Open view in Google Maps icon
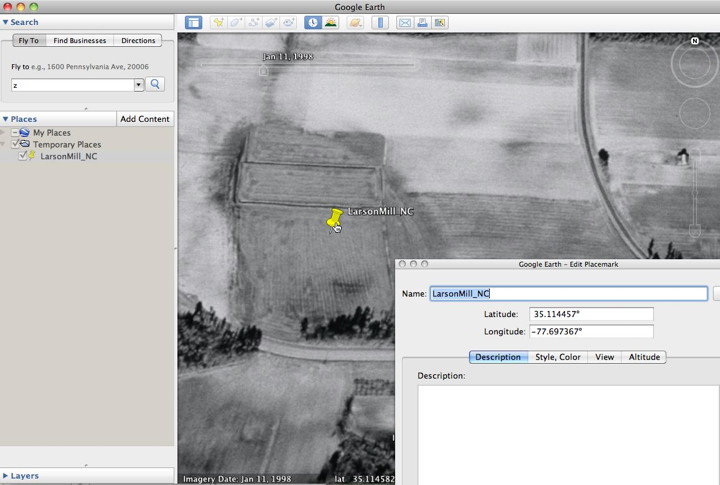720x485 pixels. pyautogui.click(x=440, y=22)
